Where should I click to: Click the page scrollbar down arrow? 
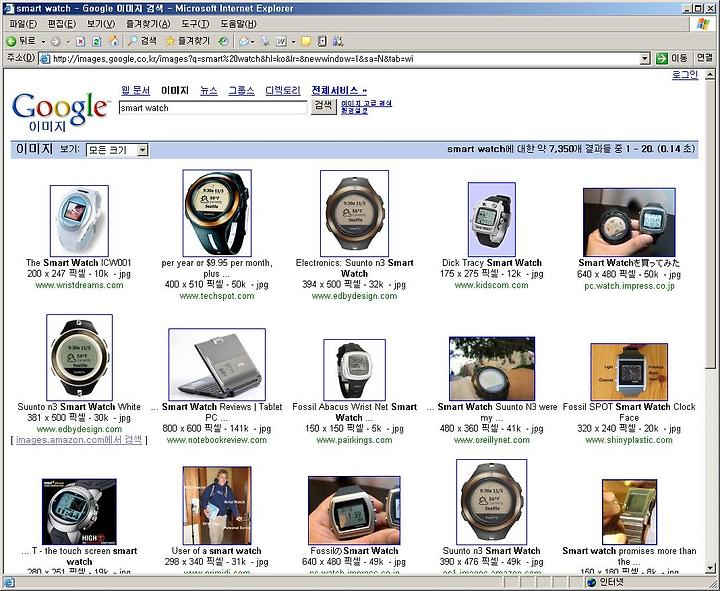(710, 568)
